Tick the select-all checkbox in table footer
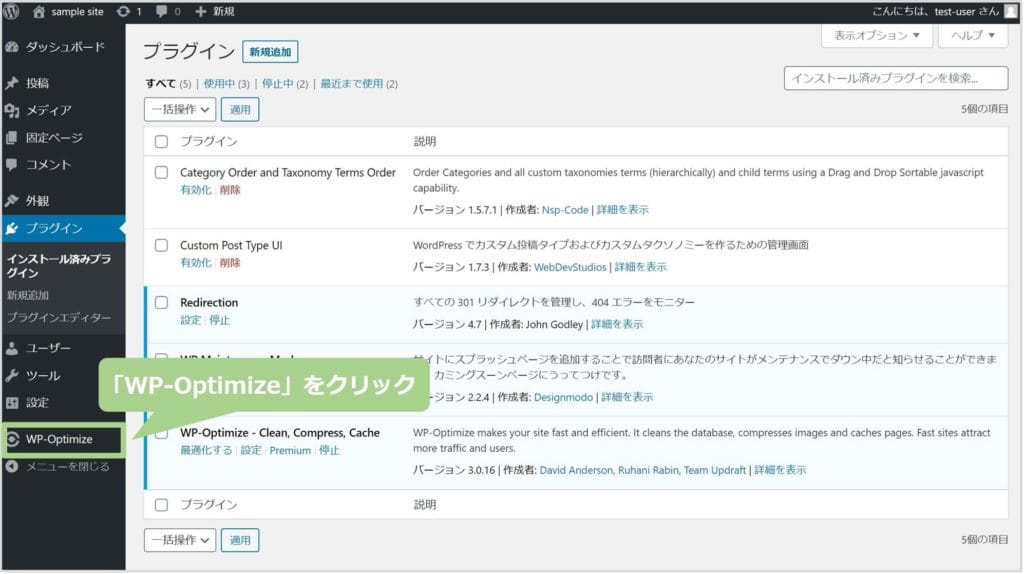Image resolution: width=1024 pixels, height=574 pixels. point(161,505)
